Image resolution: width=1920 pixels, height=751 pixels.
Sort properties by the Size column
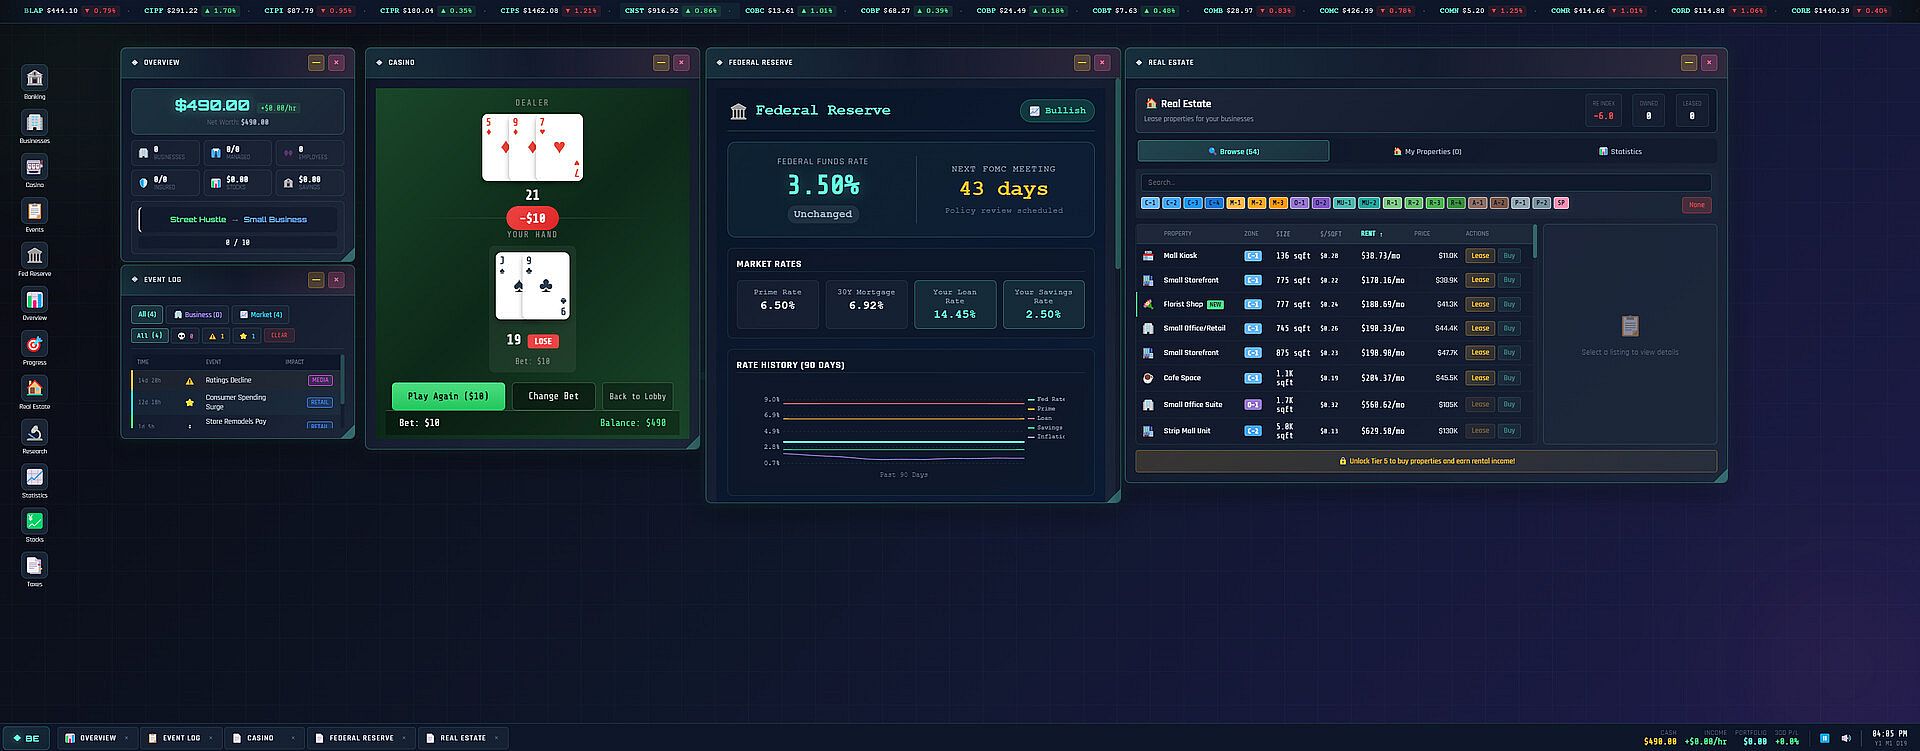pyautogui.click(x=1283, y=234)
